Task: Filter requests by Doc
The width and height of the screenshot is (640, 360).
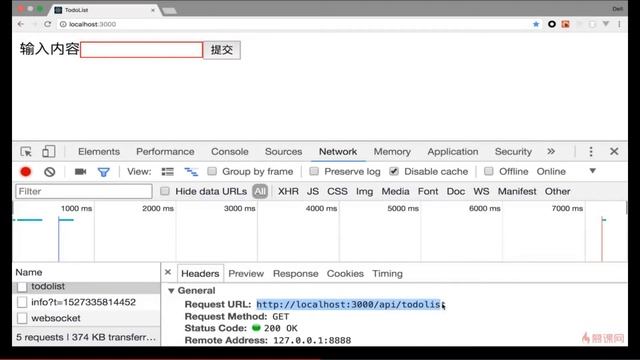Action: click(x=456, y=191)
